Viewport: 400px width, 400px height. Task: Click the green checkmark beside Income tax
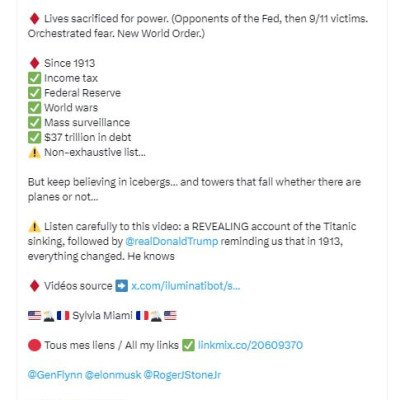point(34,78)
